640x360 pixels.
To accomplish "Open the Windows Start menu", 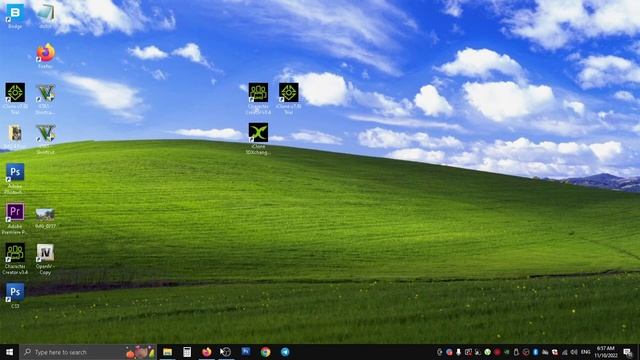I will tap(9, 352).
